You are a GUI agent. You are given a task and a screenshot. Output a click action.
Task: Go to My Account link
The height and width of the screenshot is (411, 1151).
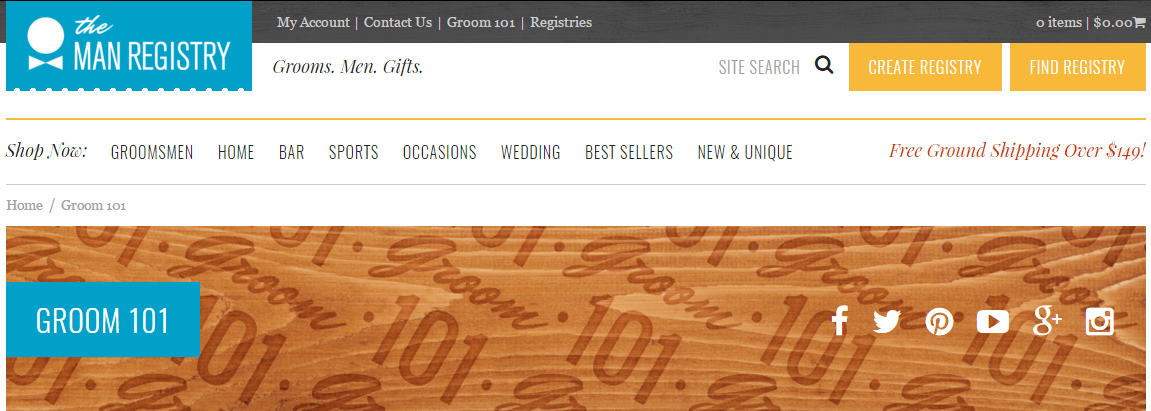[313, 23]
